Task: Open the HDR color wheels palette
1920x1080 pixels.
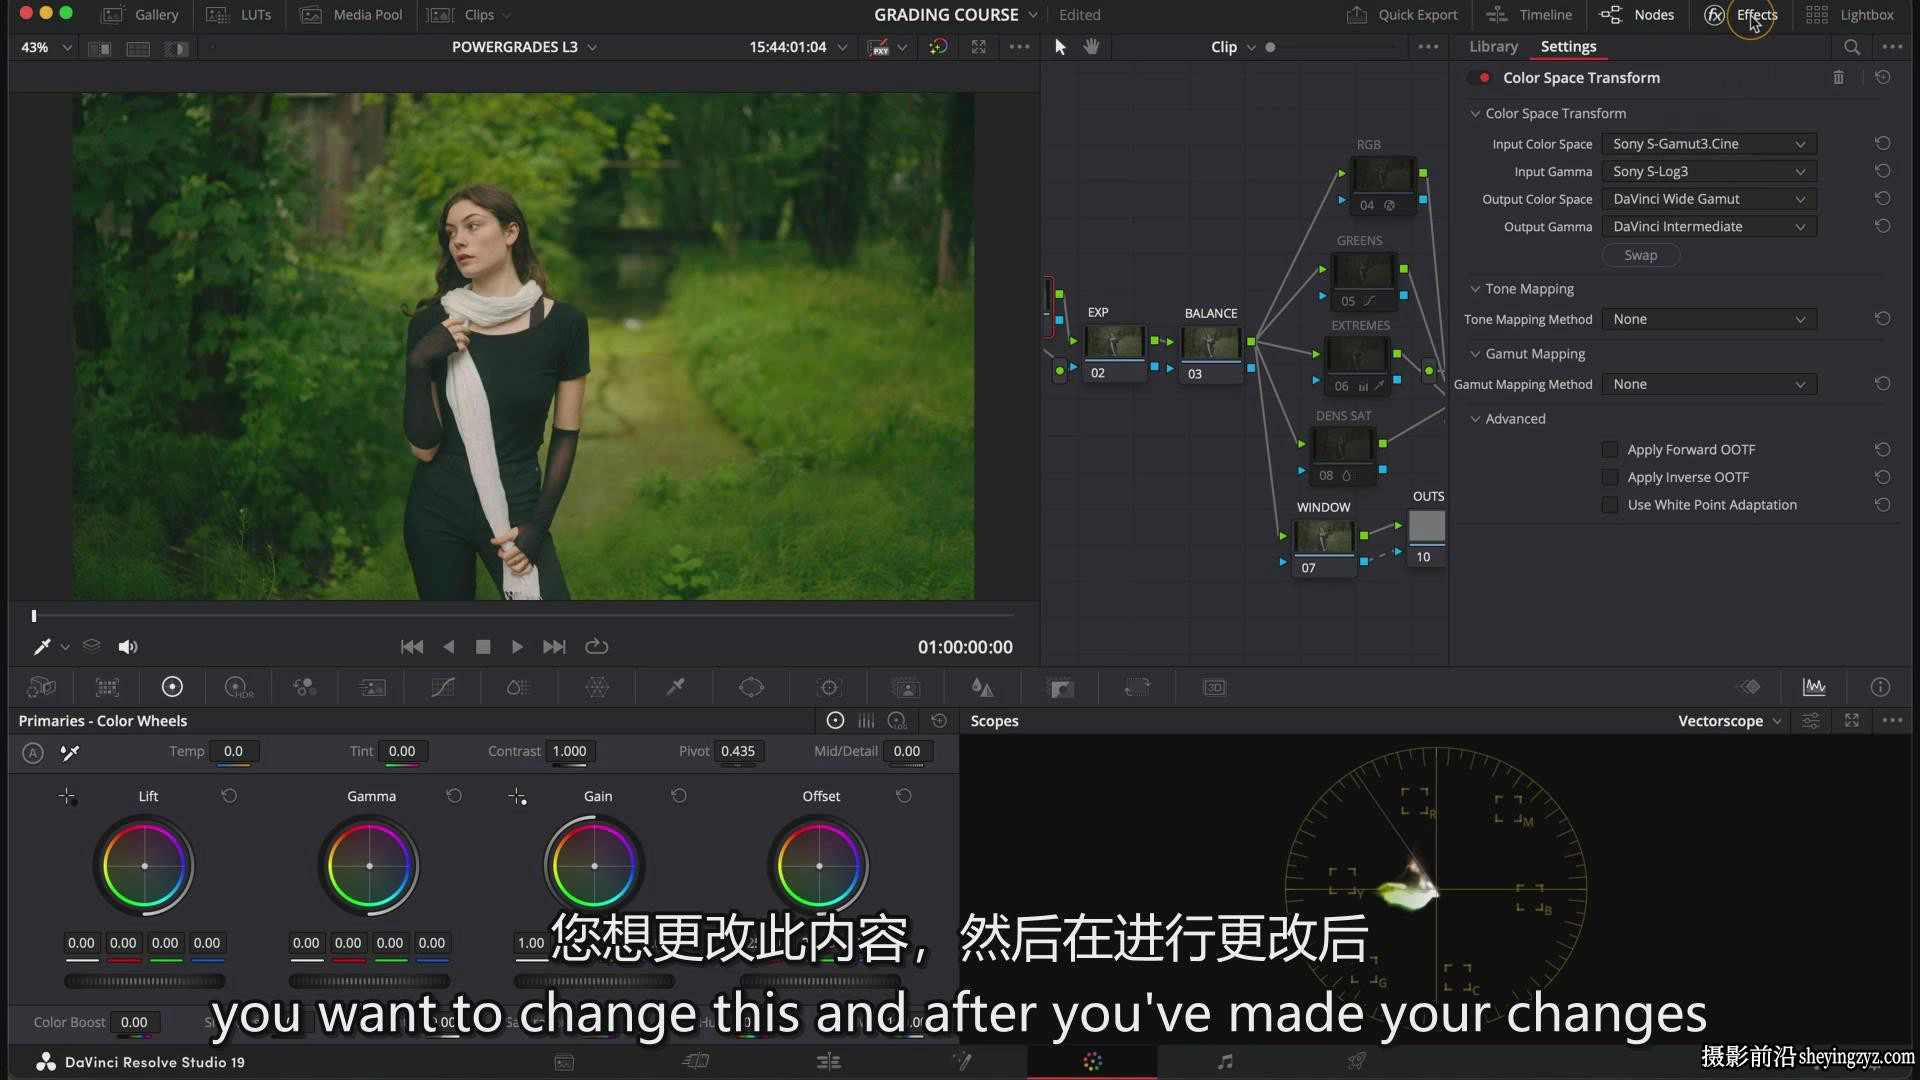Action: point(239,687)
